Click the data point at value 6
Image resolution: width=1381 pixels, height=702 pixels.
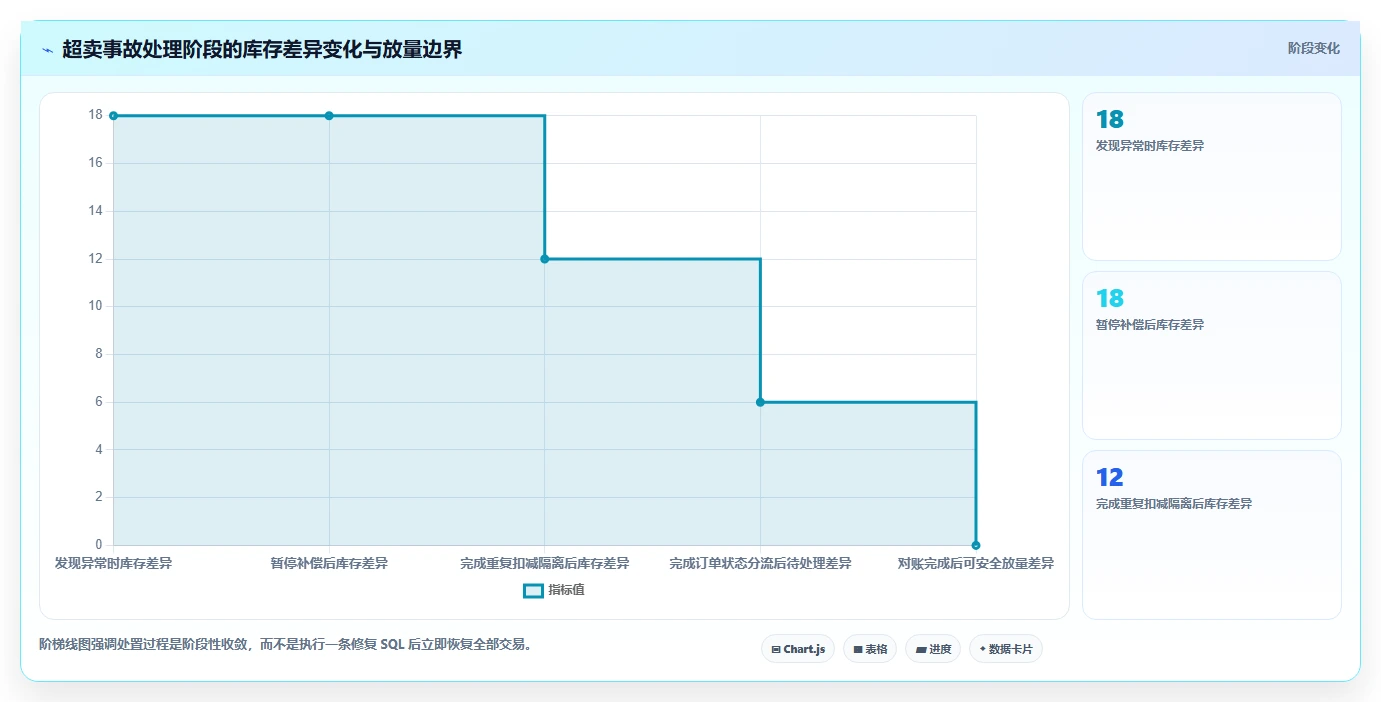760,402
